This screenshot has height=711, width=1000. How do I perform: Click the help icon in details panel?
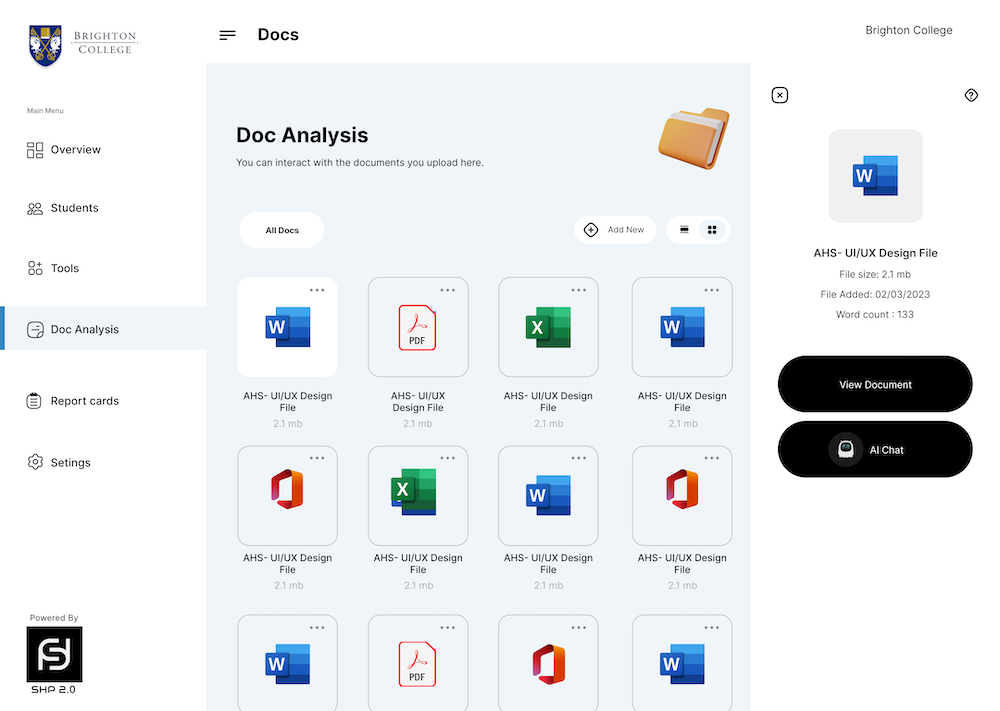coord(971,95)
